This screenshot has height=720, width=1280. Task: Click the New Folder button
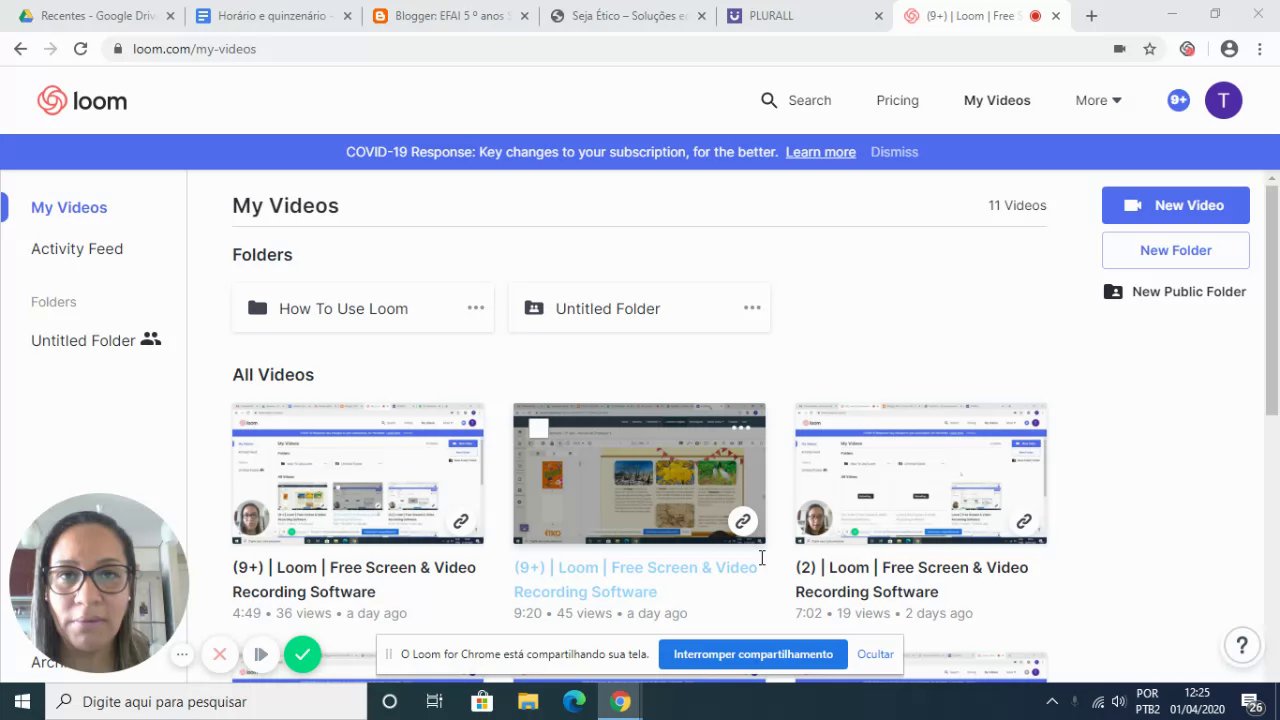click(x=1175, y=250)
